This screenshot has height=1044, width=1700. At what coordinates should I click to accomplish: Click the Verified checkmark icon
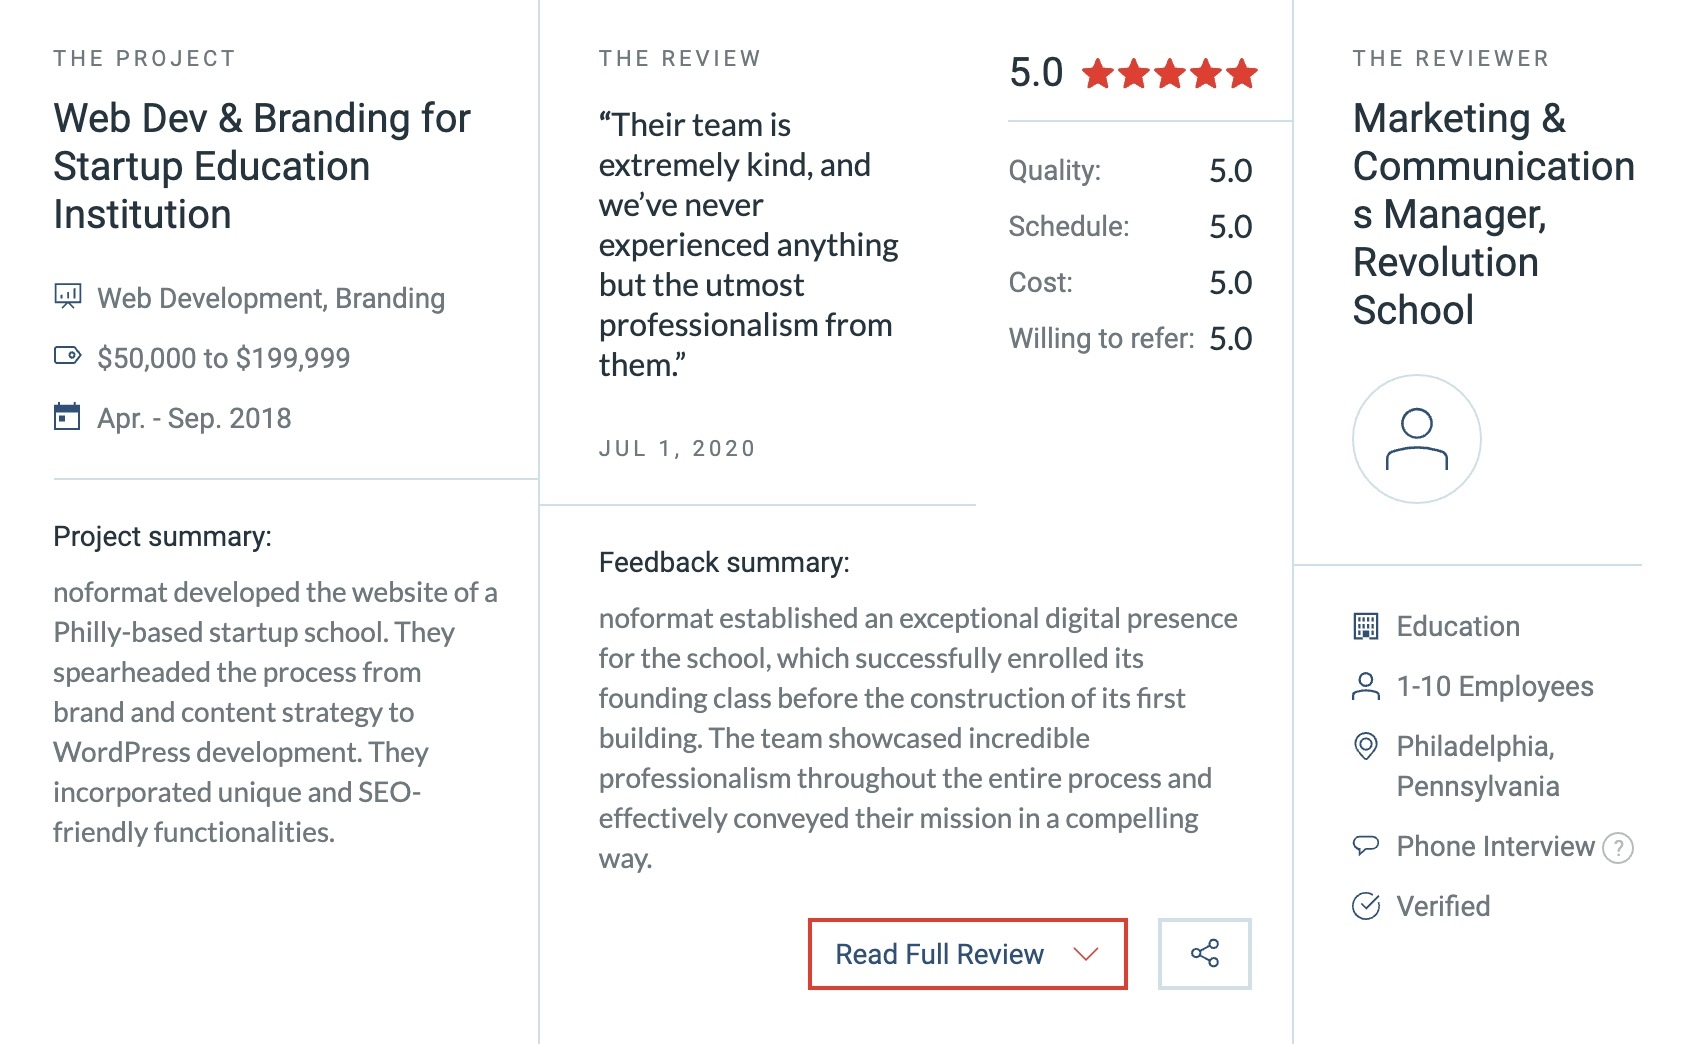pos(1366,906)
